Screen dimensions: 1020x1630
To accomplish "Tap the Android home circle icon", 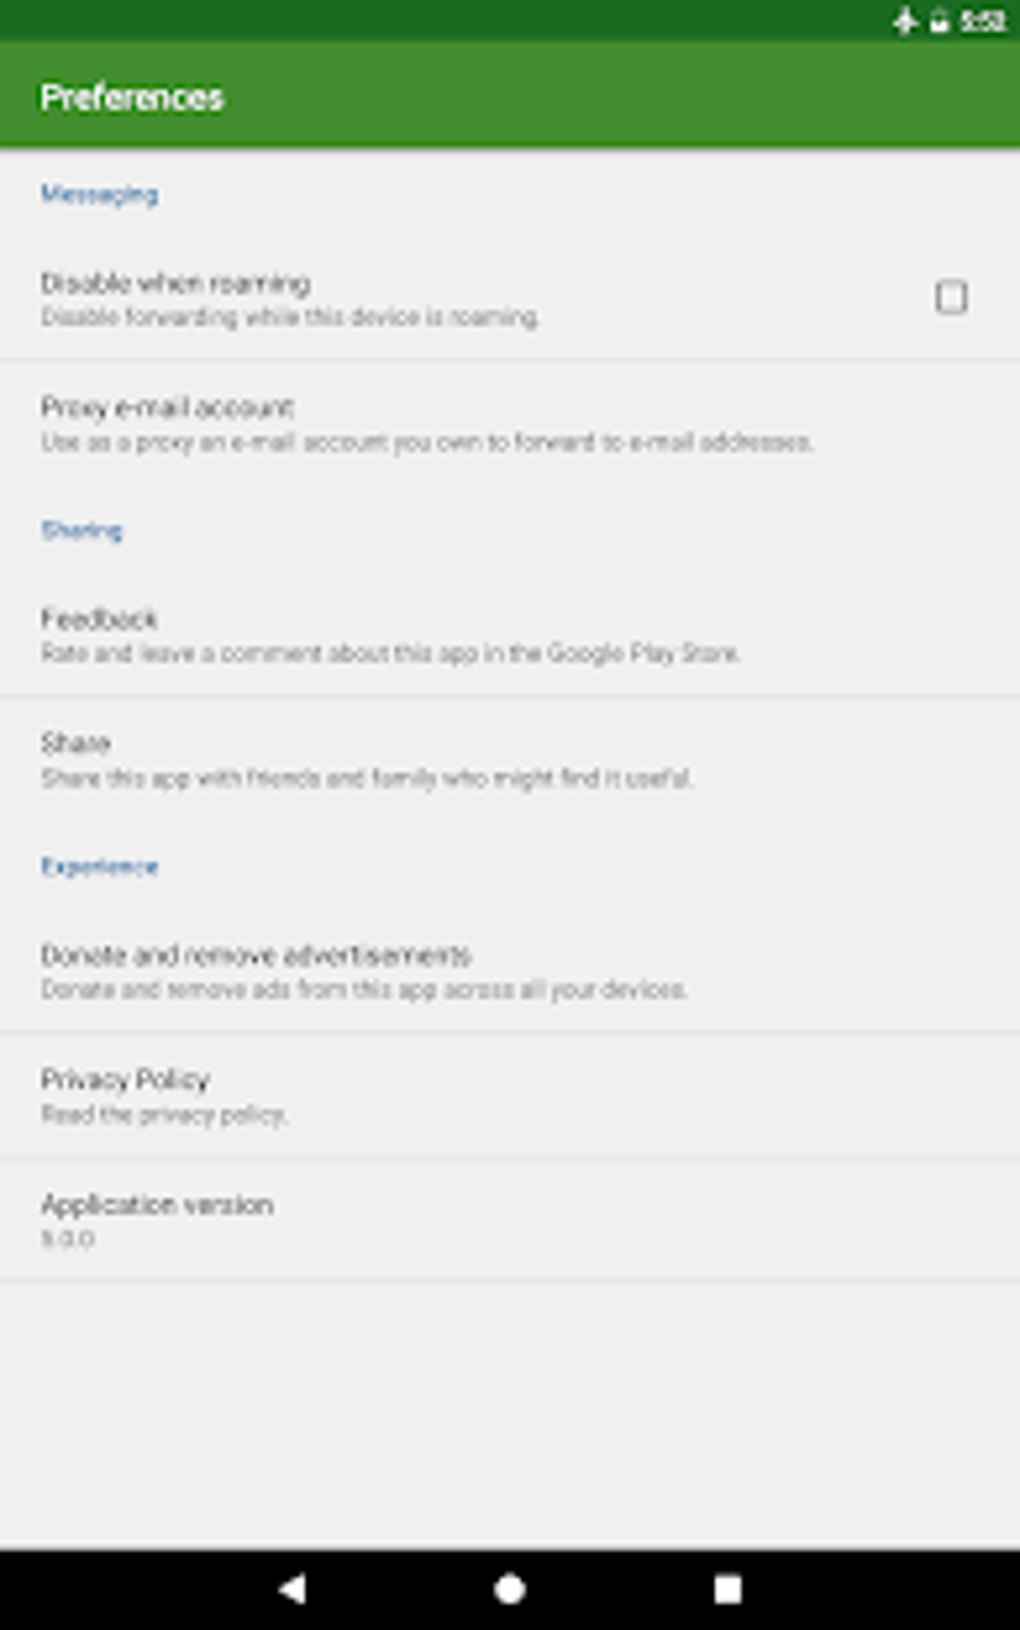I will tap(510, 1588).
